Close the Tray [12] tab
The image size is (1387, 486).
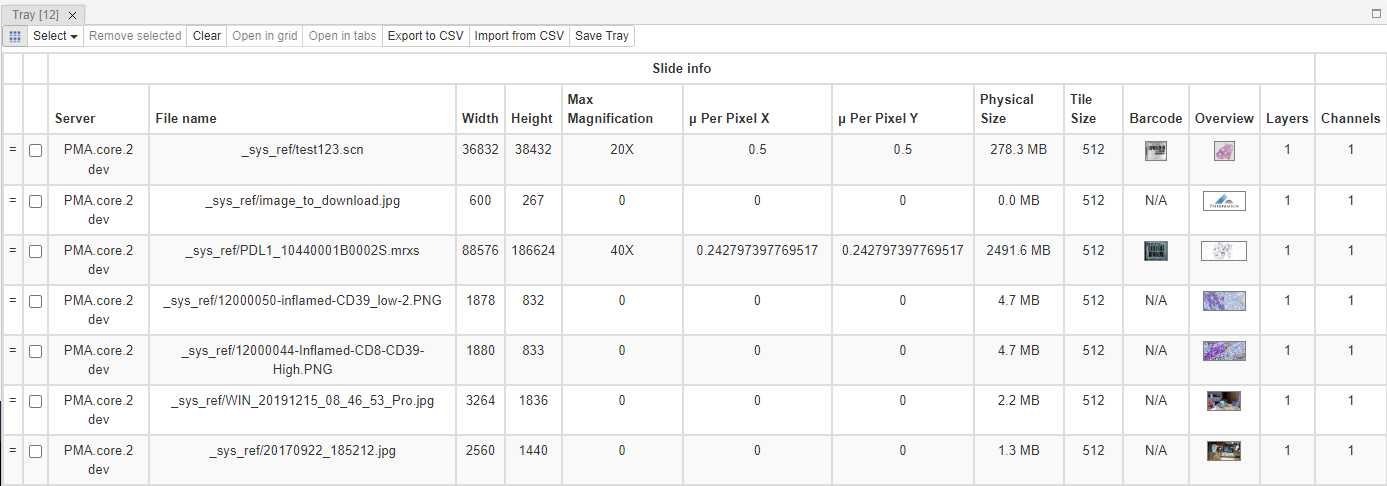[72, 16]
